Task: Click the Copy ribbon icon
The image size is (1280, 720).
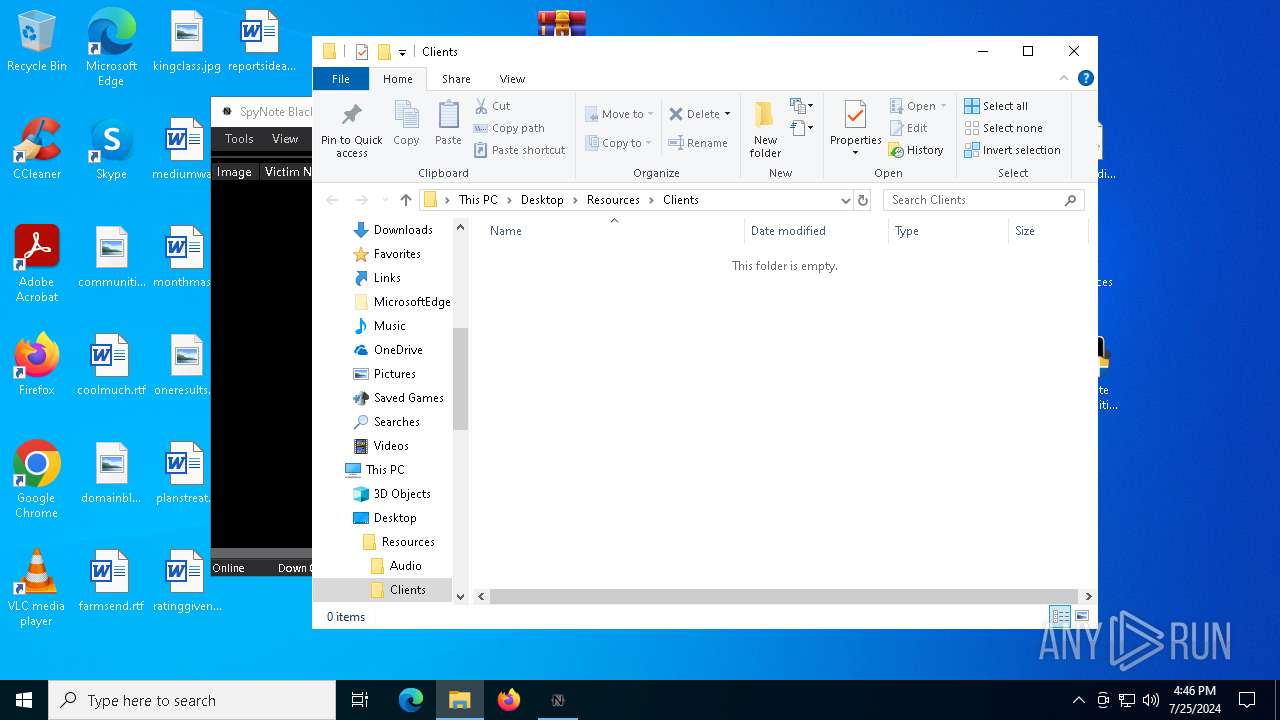Action: pyautogui.click(x=406, y=124)
